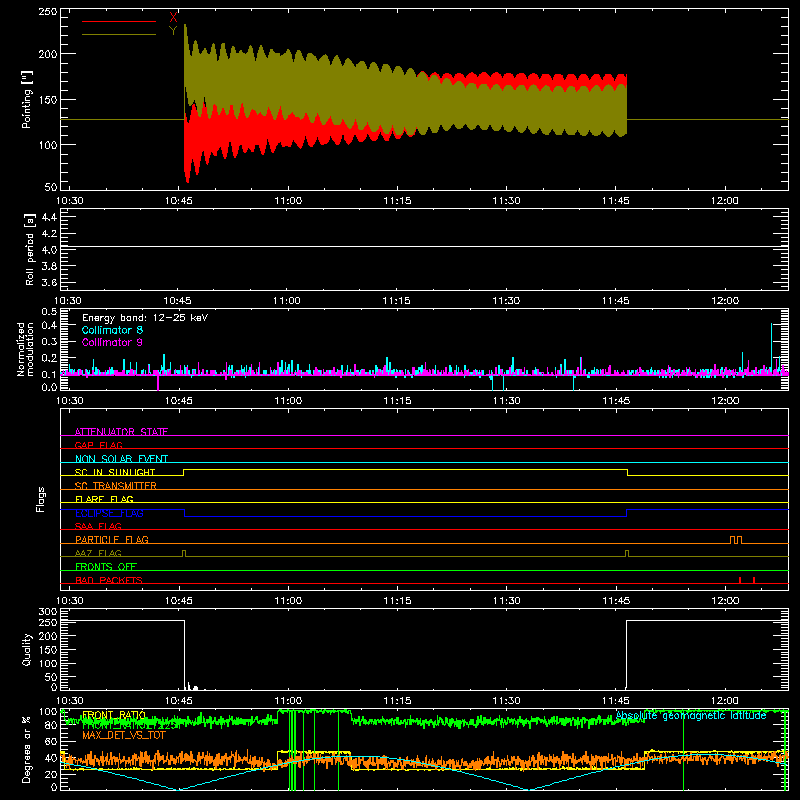Click the 10:45 time label under the Pointing plot
This screenshot has height=800, width=800.
pos(179,201)
